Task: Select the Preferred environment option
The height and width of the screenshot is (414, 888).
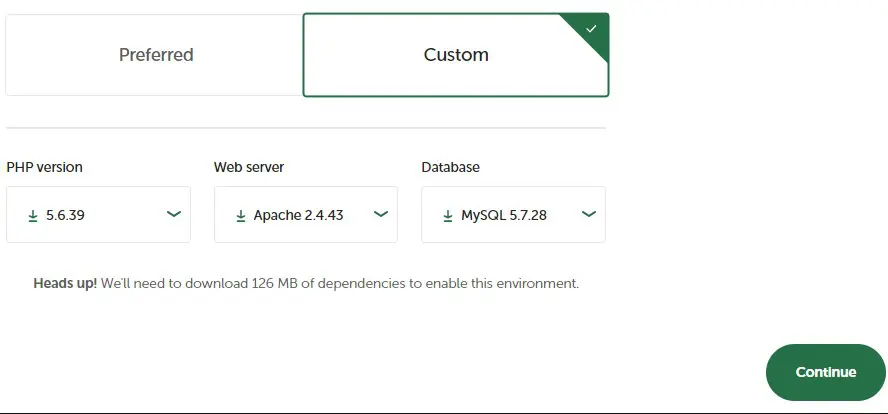Action: click(154, 55)
